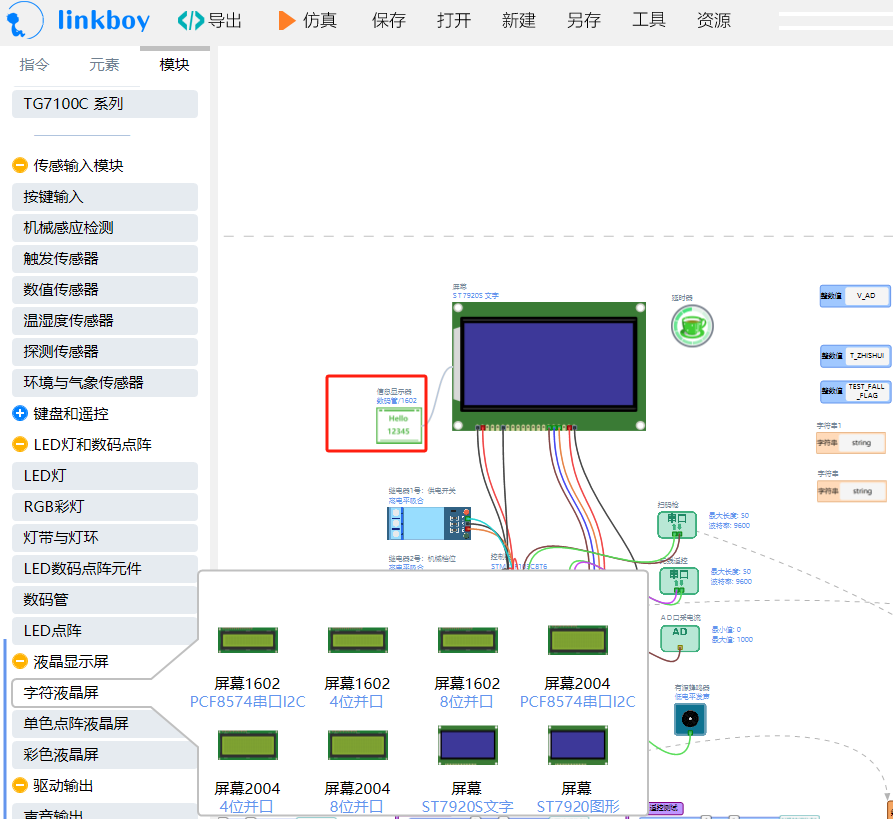Viewport: 893px width, 819px height.
Task: Switch to the 指令 tab
Action: (35, 64)
